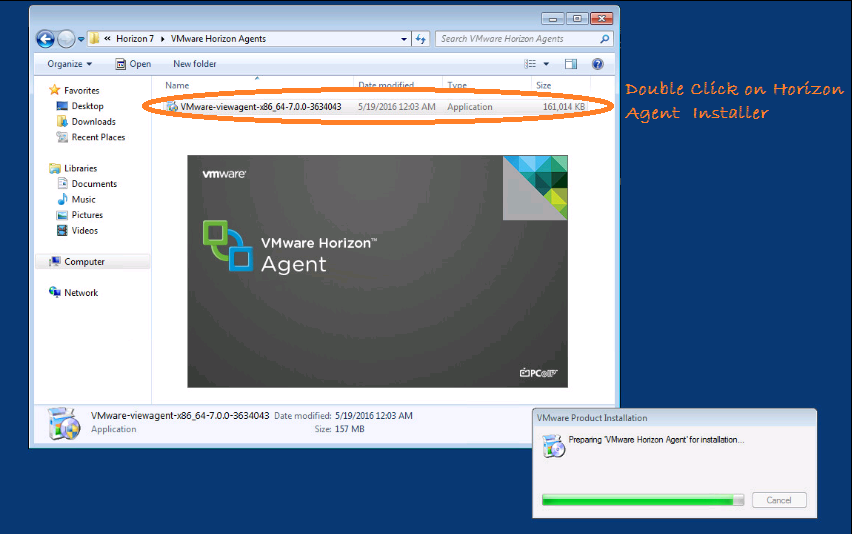The width and height of the screenshot is (852, 534).
Task: Open recent locations dropdown next to nav arrows
Action: [x=81, y=39]
